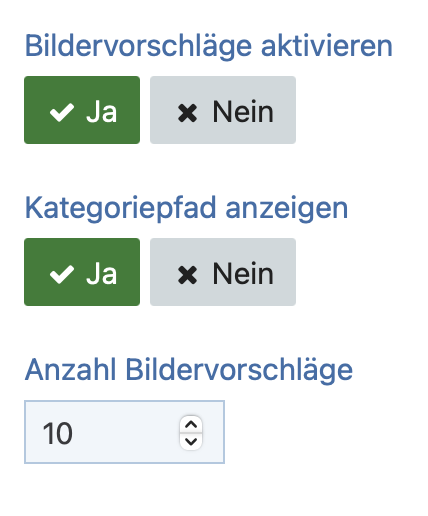Click the X icon under Kategoriepfad anzeigen
This screenshot has height=516, width=428.
187,275
